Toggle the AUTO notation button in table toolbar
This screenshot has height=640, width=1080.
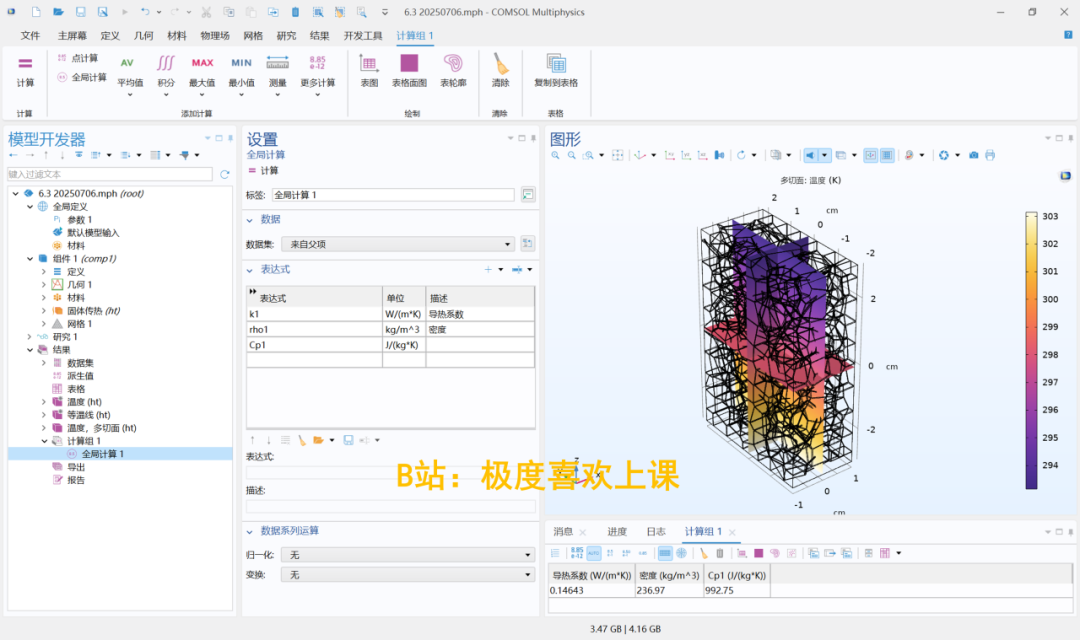tap(594, 553)
